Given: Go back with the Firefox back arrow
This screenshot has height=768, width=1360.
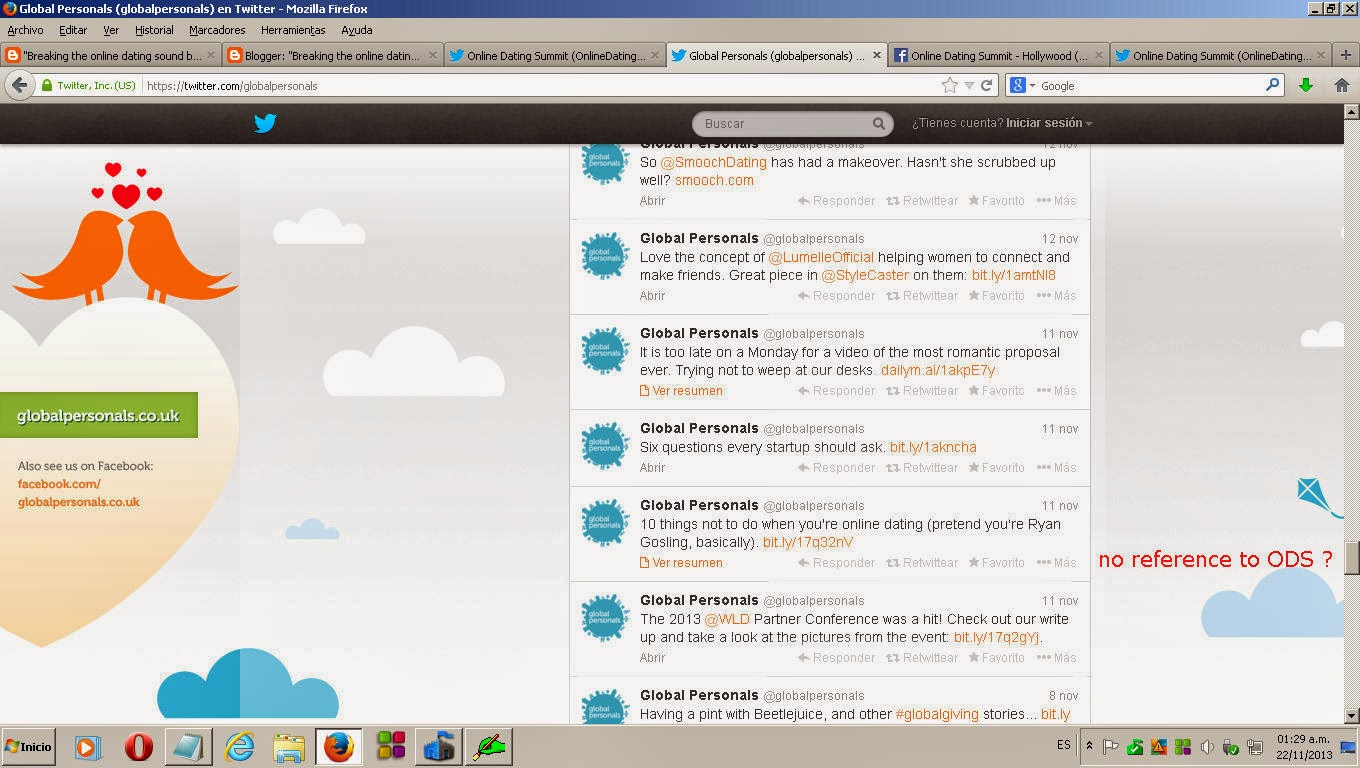Looking at the screenshot, I should pyautogui.click(x=19, y=86).
